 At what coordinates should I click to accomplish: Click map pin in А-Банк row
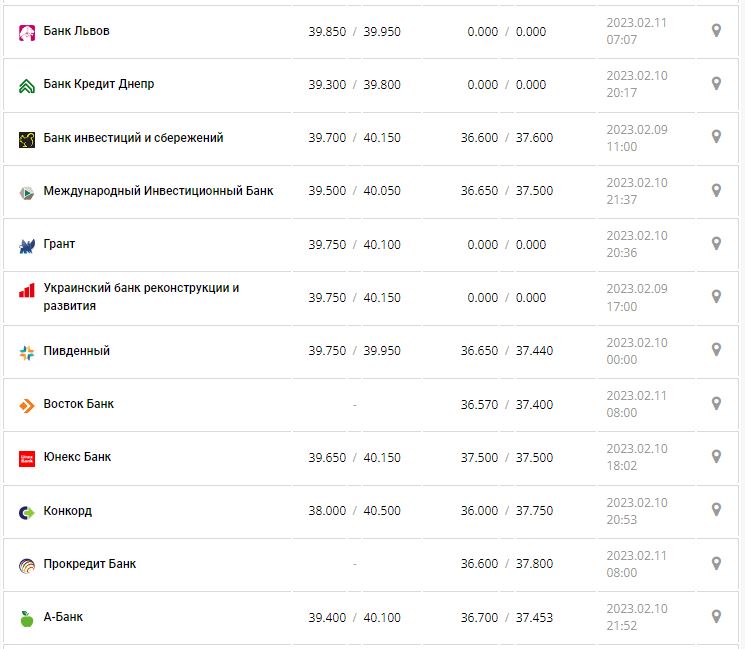tap(716, 616)
